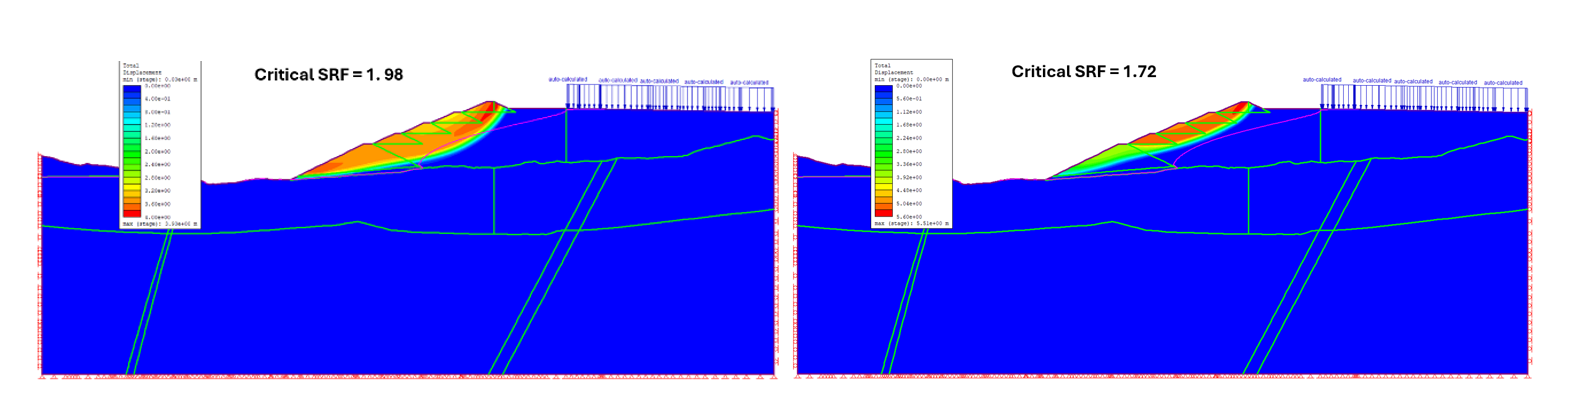Click the 3.60e+00 legend value
Screen dimensions: 1571x416
pyautogui.click(x=158, y=203)
